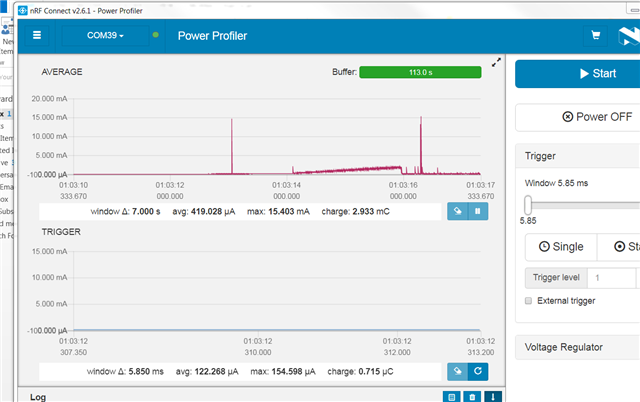Open the COM39 device dropdown
This screenshot has height=402, width=640.
click(x=105, y=36)
